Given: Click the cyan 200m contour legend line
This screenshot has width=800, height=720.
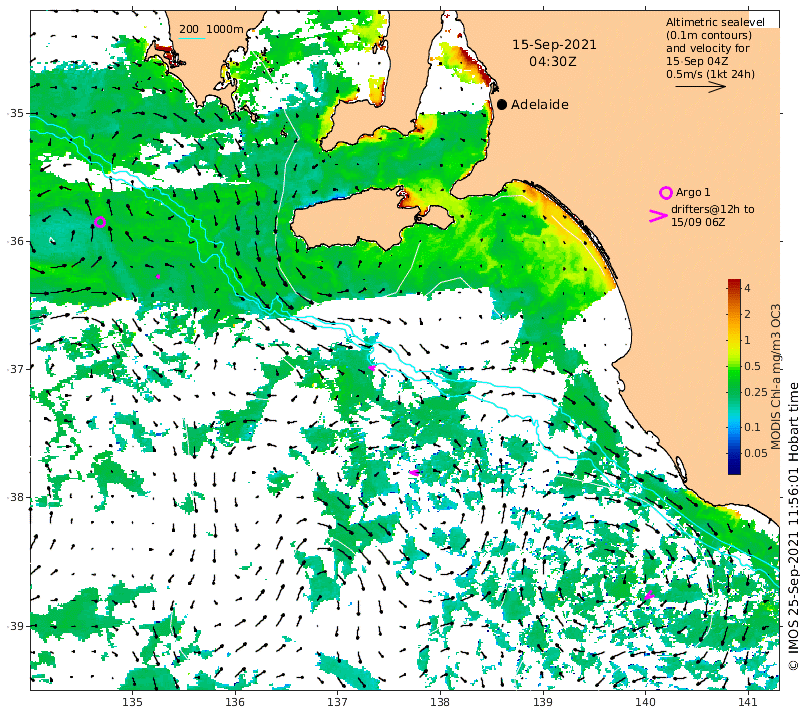Looking at the screenshot, I should pos(192,38).
